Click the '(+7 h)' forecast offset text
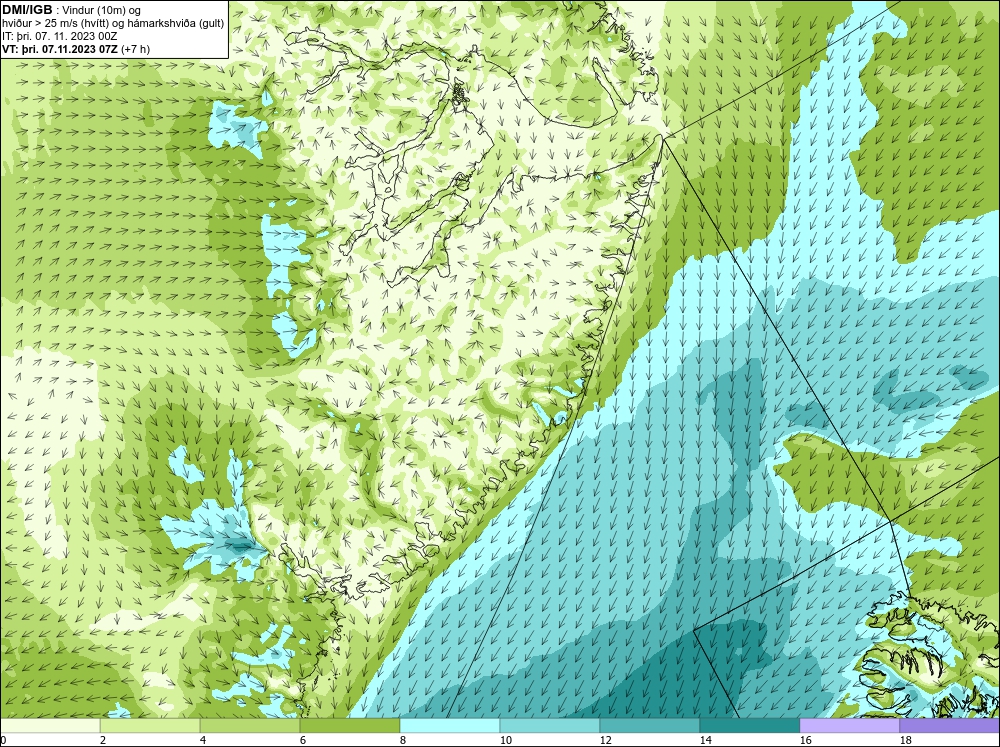This screenshot has width=1000, height=747. click(135, 49)
